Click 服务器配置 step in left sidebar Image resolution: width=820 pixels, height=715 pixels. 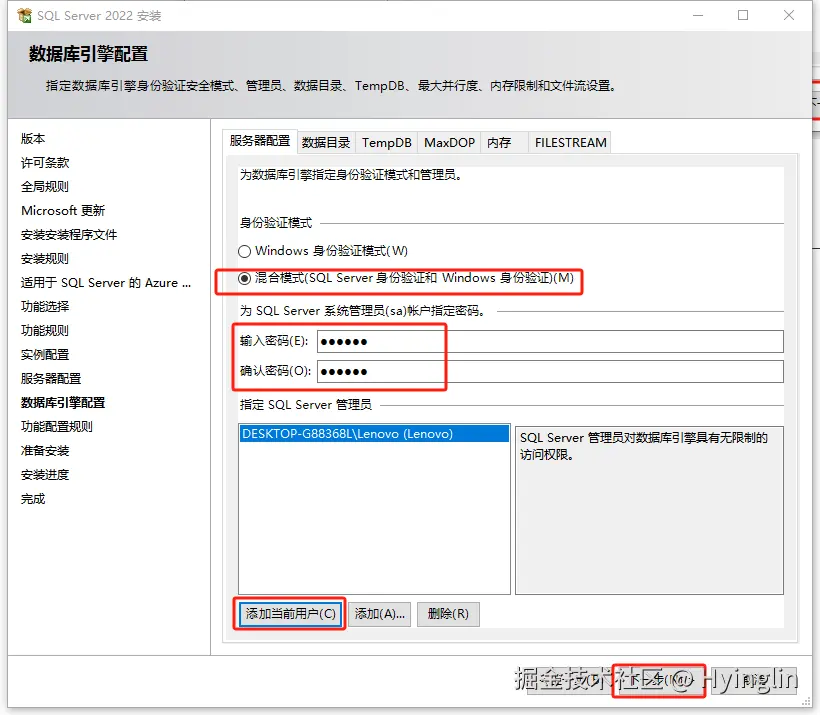[51, 379]
